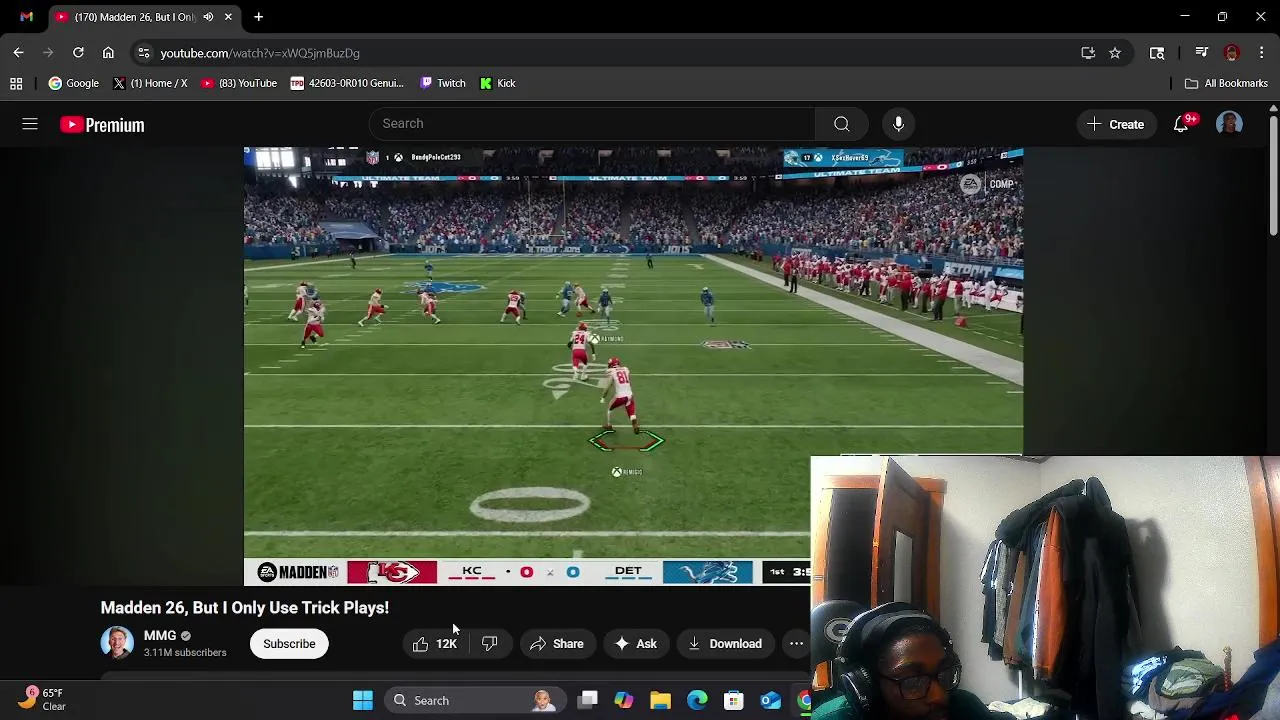Go back with browser back arrow

click(x=18, y=53)
